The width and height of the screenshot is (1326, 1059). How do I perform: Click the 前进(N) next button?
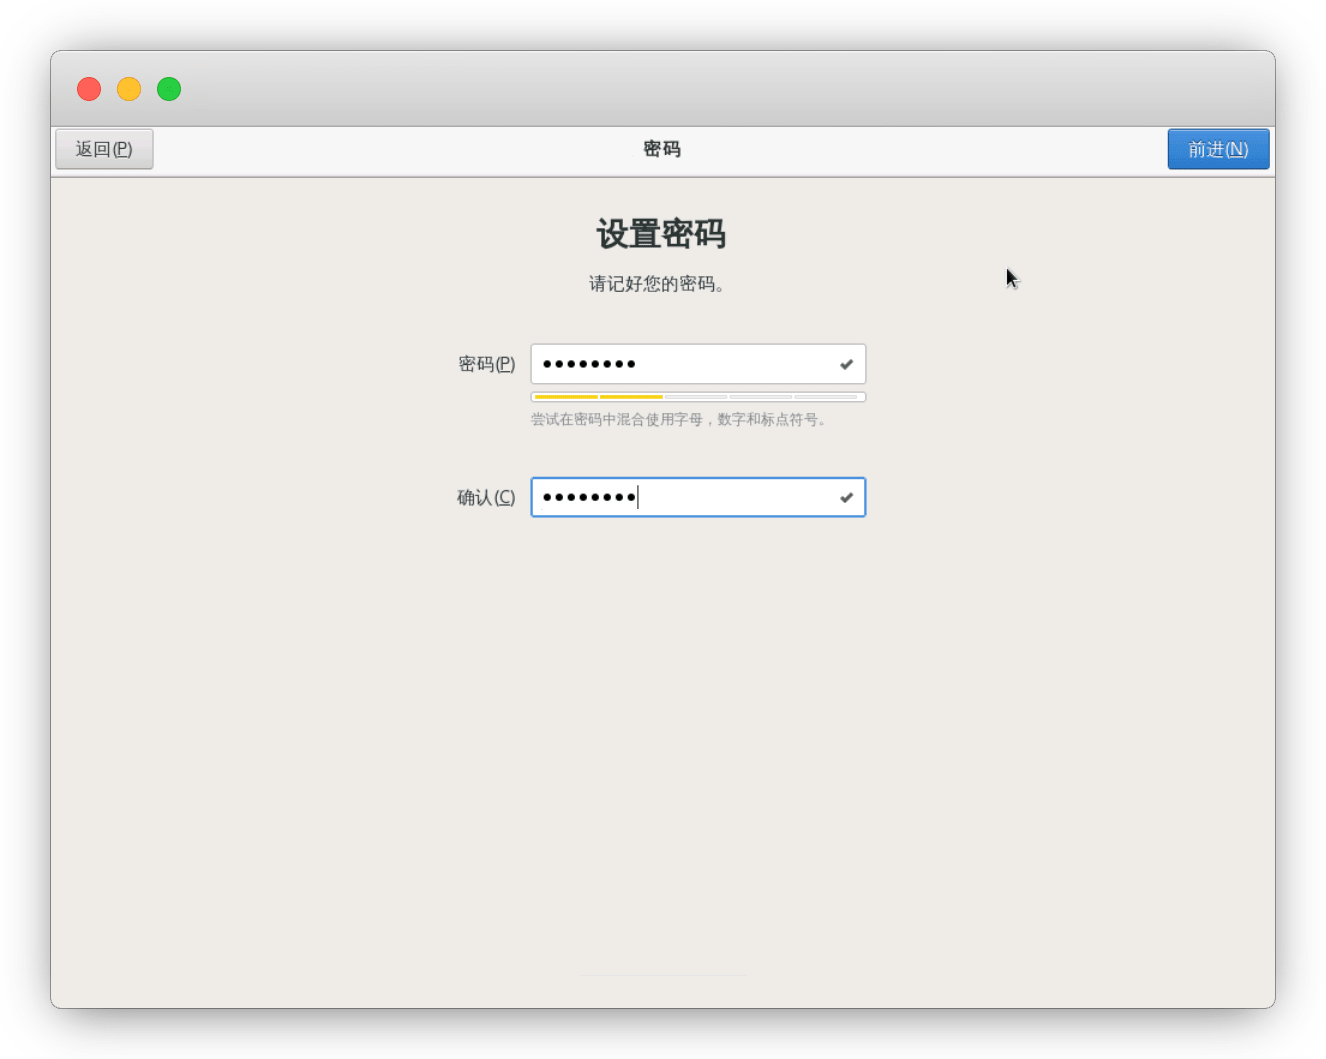(1218, 149)
